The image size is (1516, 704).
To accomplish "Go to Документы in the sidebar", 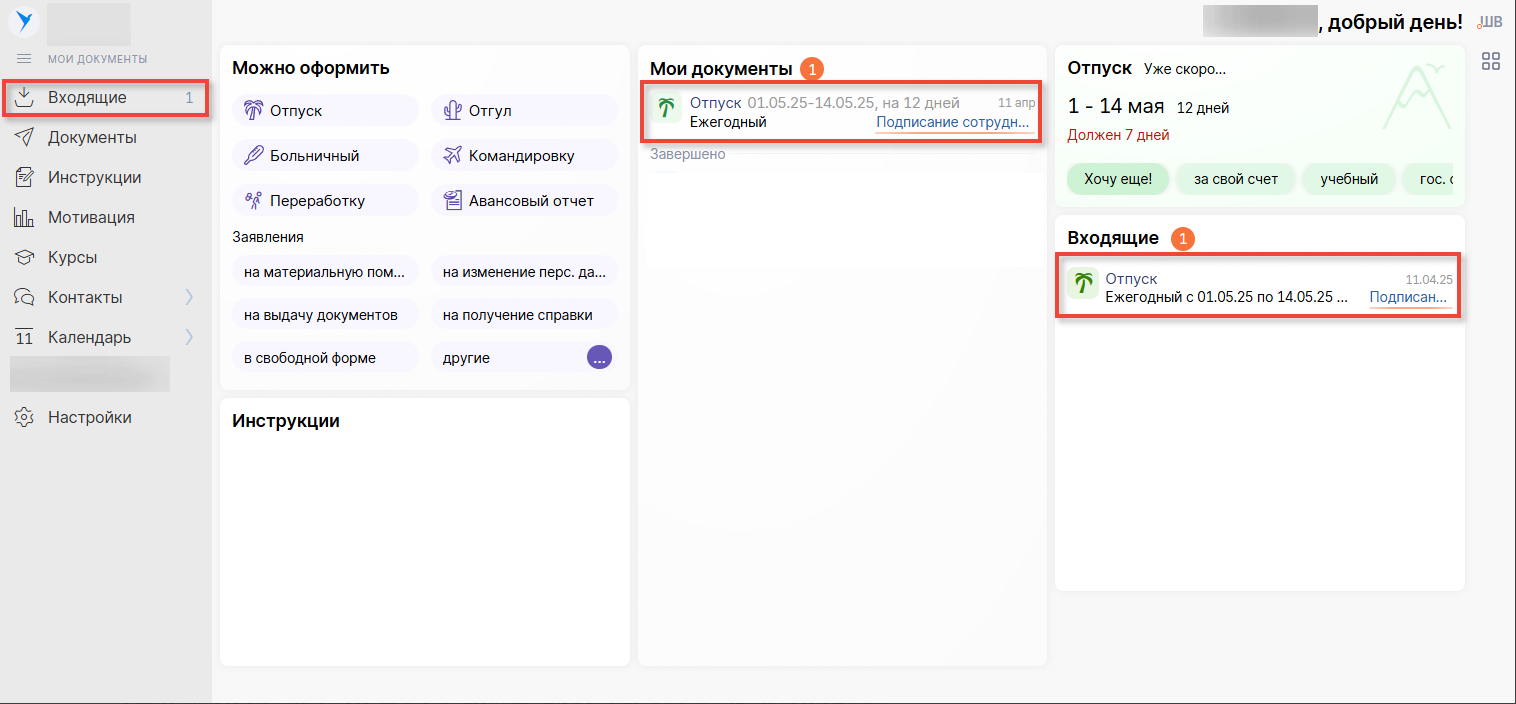I will coord(92,138).
